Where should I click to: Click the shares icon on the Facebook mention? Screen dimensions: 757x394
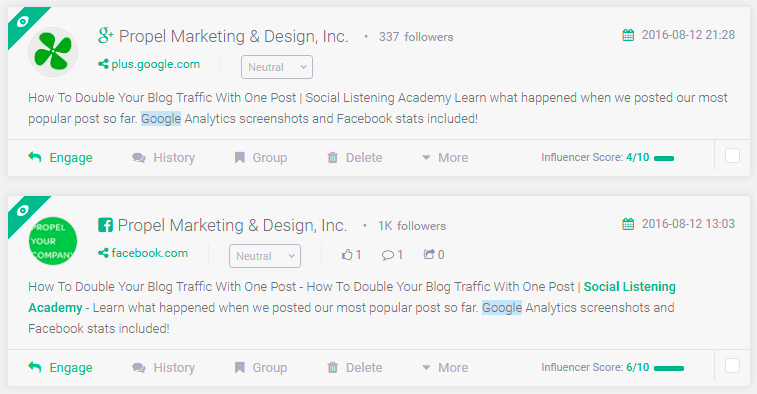tap(429, 254)
